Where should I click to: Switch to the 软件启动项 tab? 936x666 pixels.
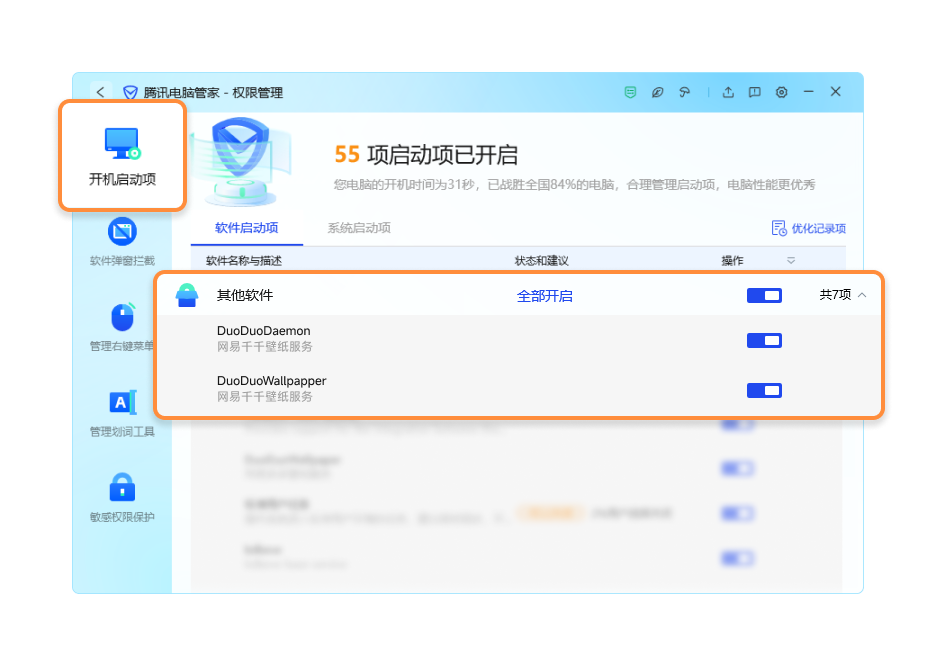(247, 228)
